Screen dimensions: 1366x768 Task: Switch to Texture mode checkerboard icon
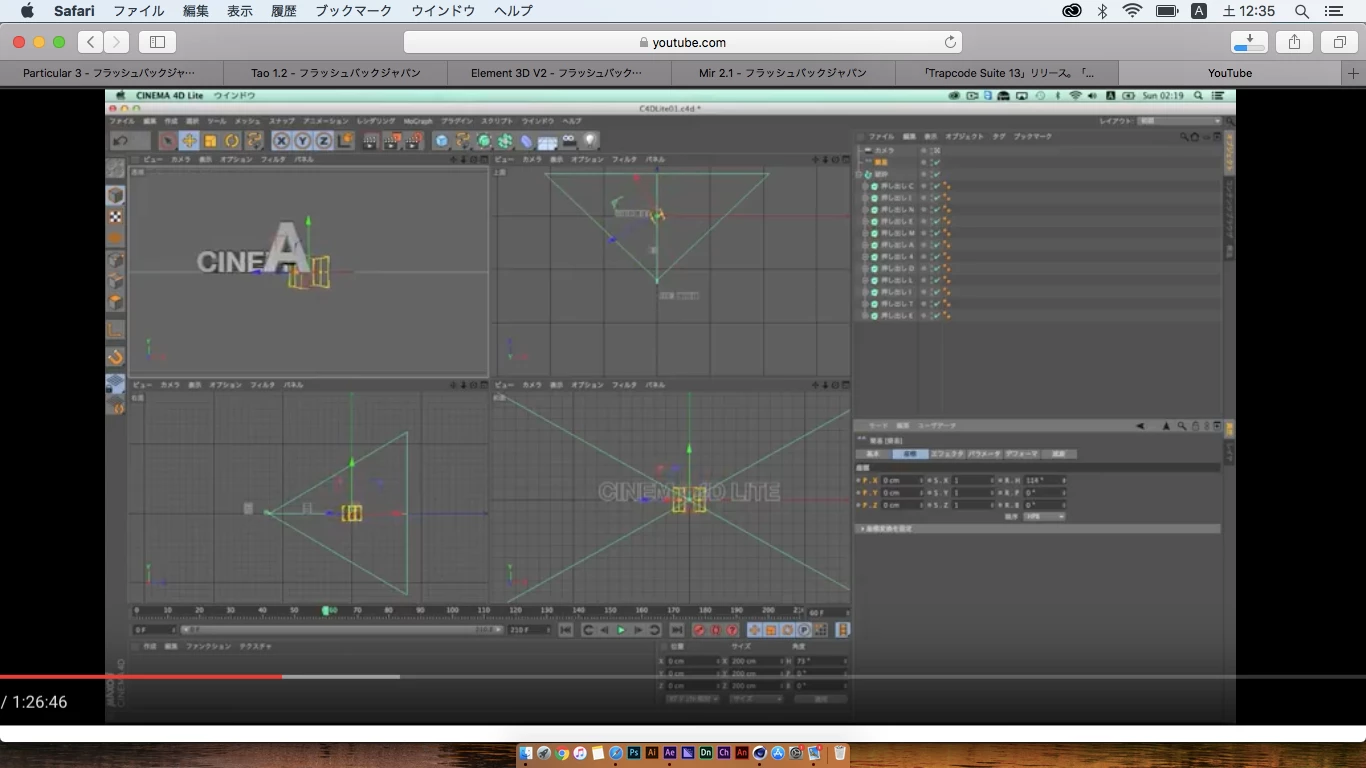(x=116, y=217)
